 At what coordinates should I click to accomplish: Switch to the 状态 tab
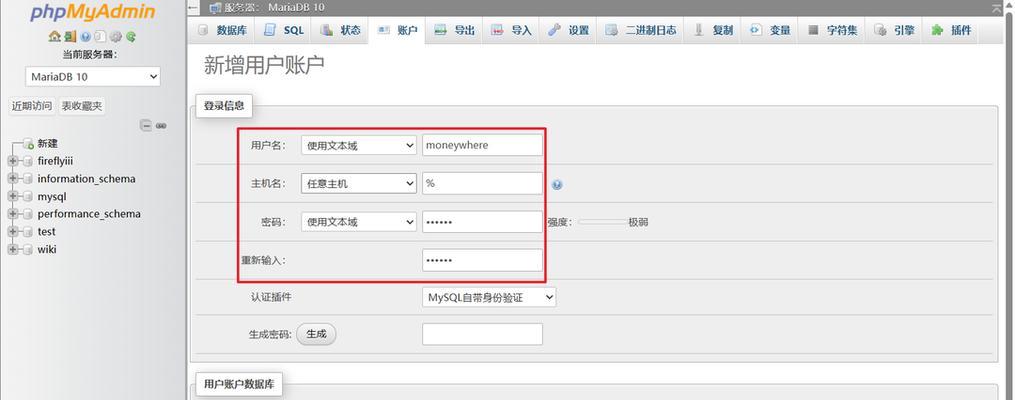coord(340,30)
